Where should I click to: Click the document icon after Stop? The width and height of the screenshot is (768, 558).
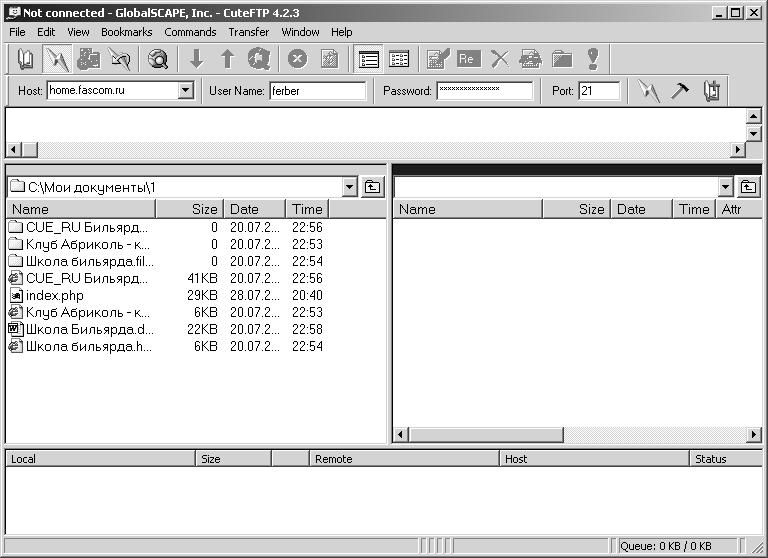329,59
